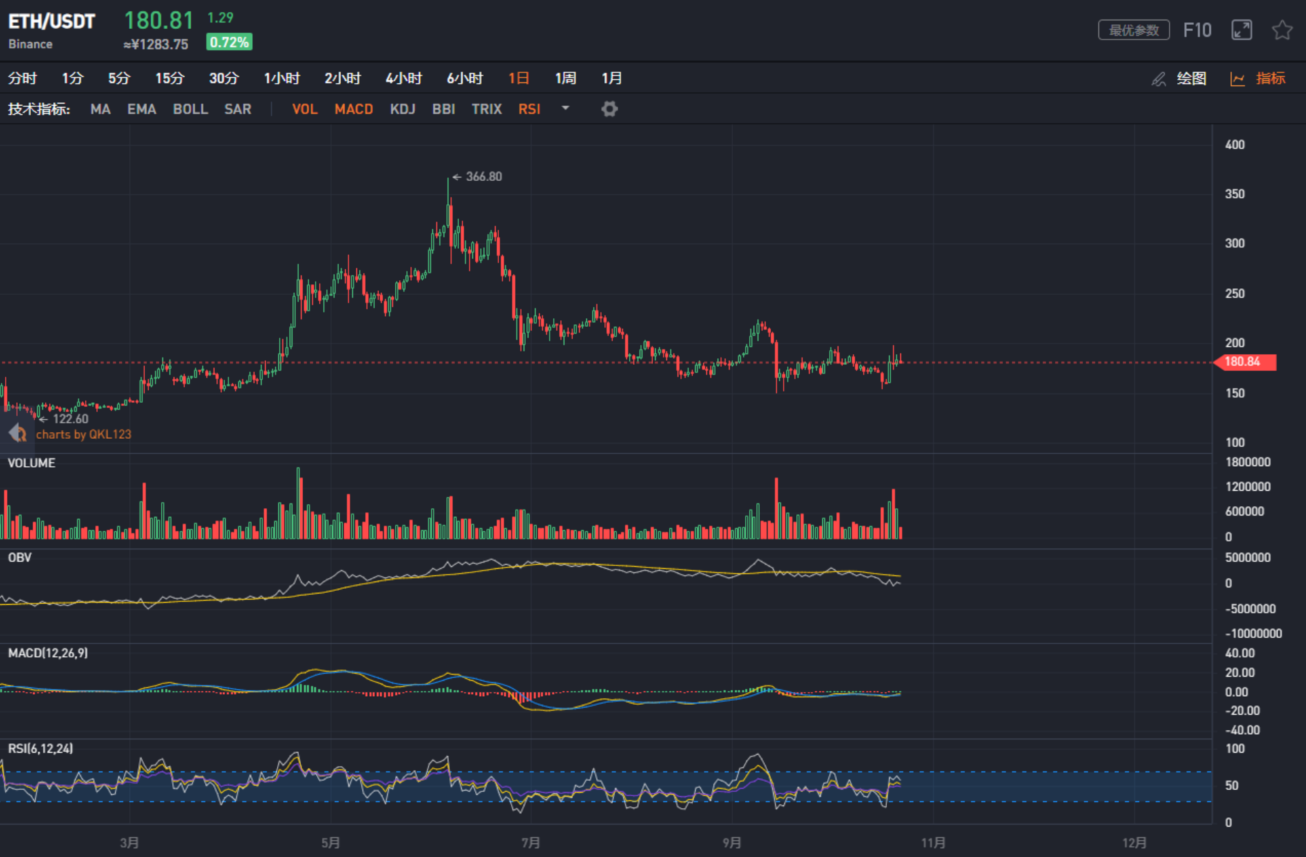
Task: Click the 最优参数 button
Action: click(1133, 30)
